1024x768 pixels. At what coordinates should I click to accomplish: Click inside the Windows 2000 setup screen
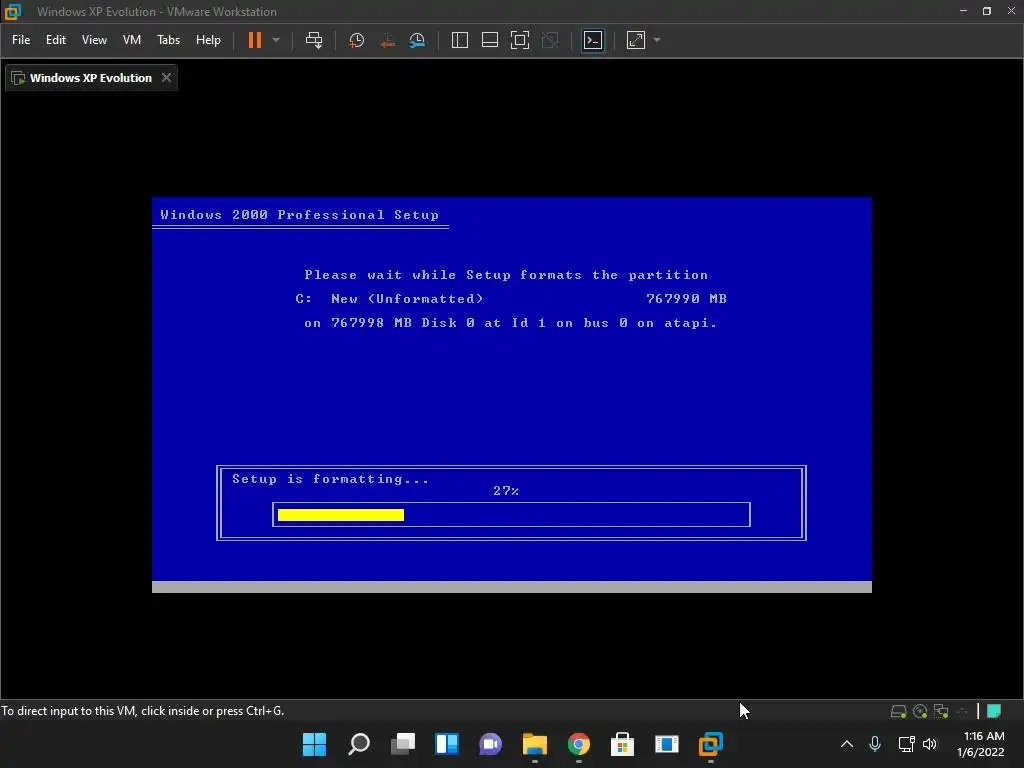pos(511,394)
